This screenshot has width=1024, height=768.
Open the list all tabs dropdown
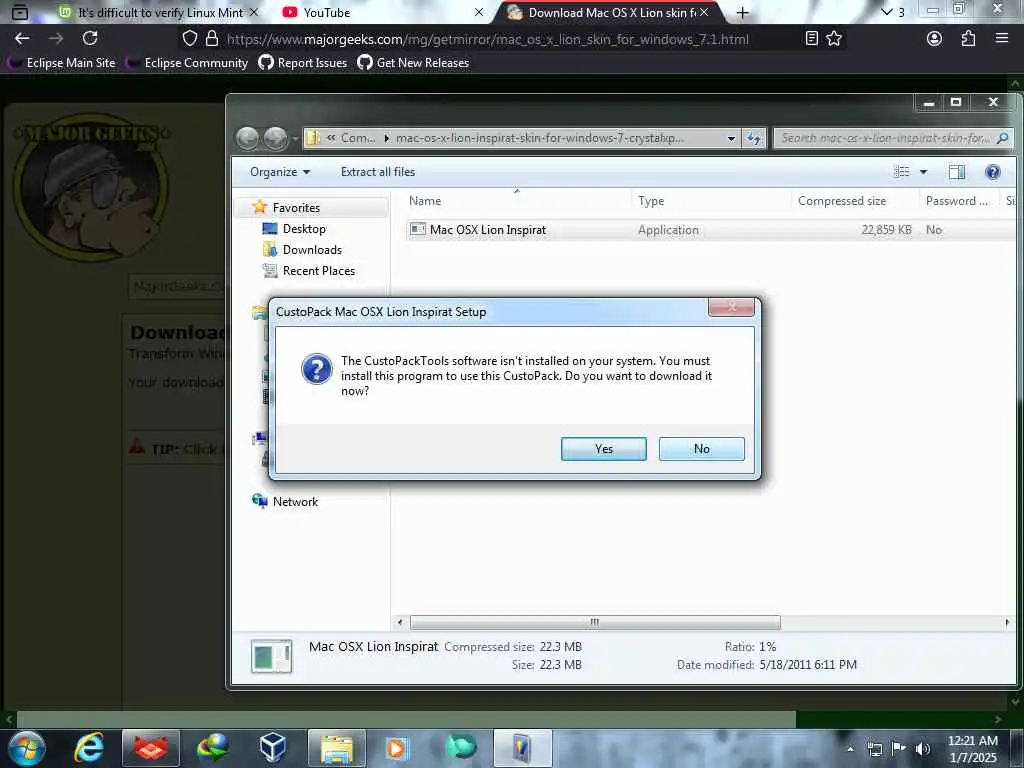(892, 12)
